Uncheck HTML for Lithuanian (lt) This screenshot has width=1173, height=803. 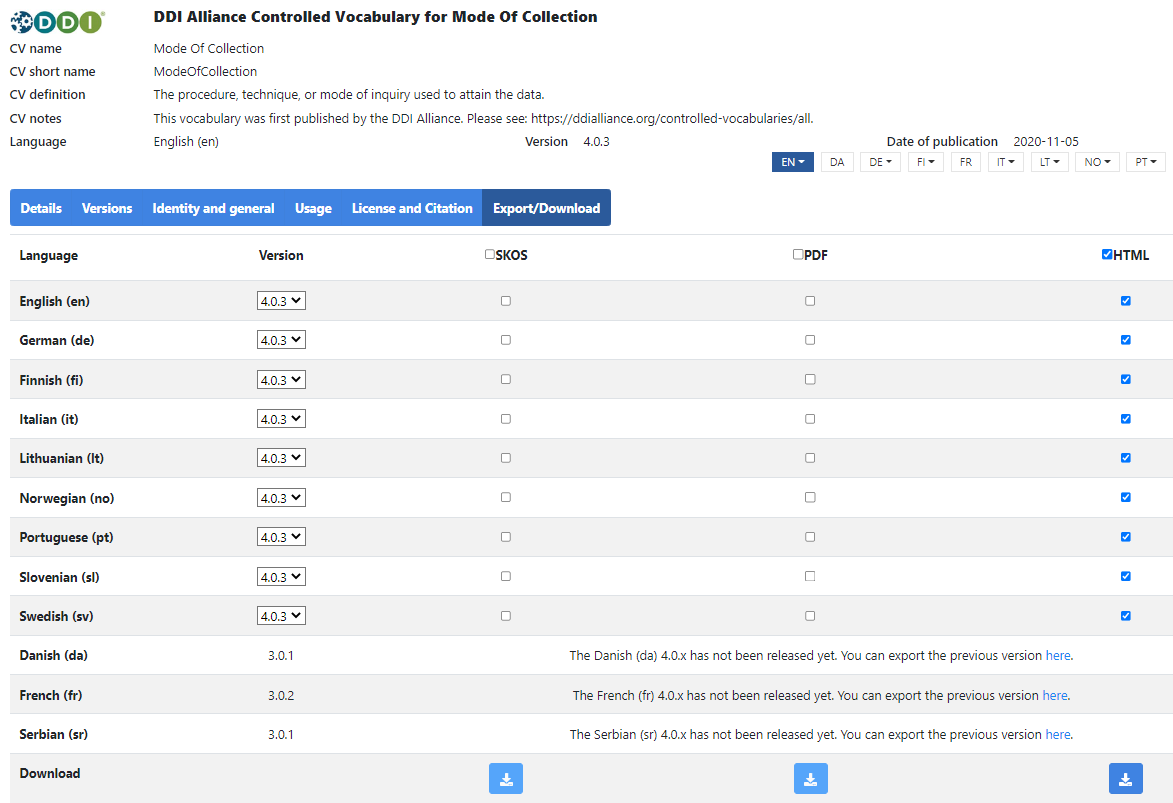(1126, 458)
